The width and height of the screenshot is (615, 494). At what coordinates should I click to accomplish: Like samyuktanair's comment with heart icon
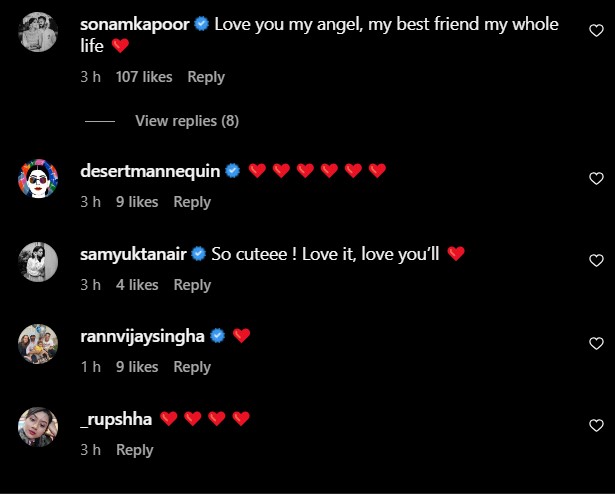click(597, 262)
